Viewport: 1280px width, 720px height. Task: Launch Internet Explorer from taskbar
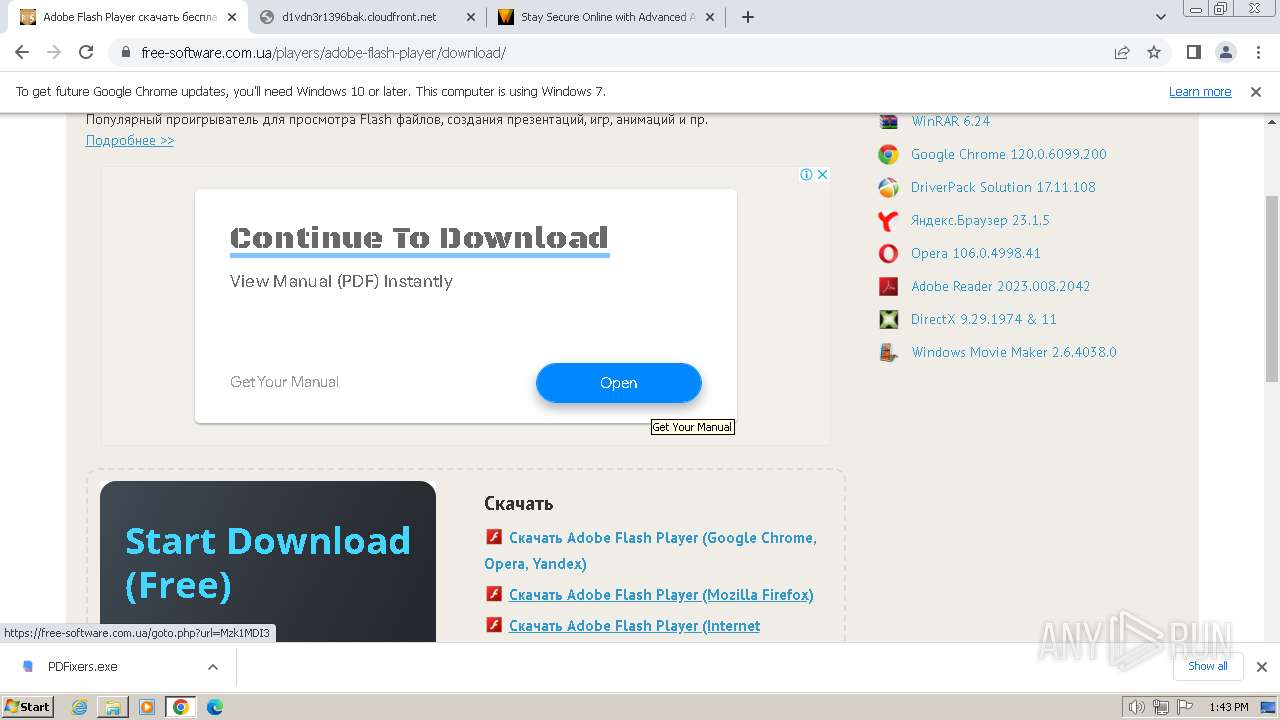pyautogui.click(x=80, y=707)
